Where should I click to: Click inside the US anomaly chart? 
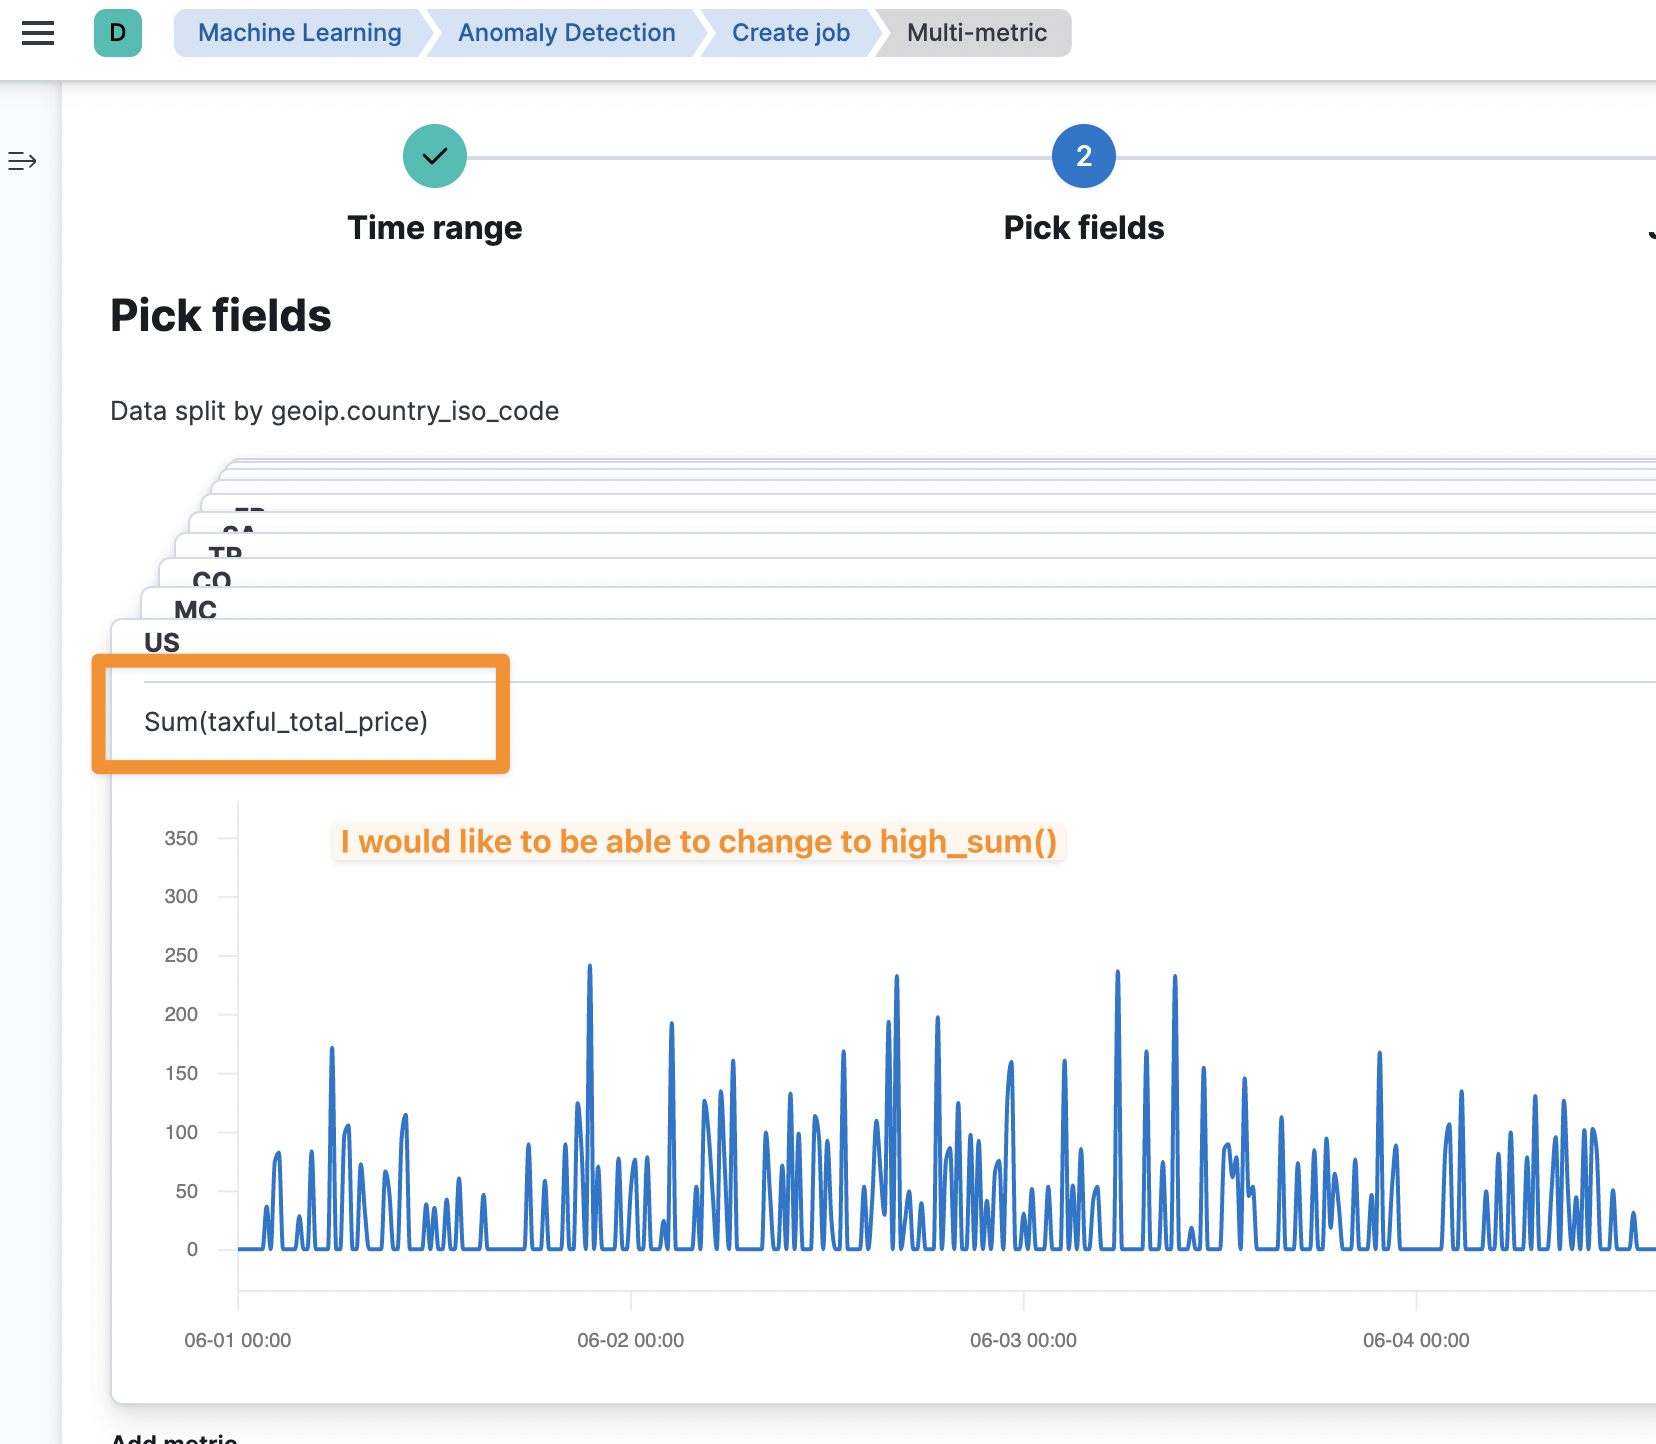pyautogui.click(x=900, y=1100)
